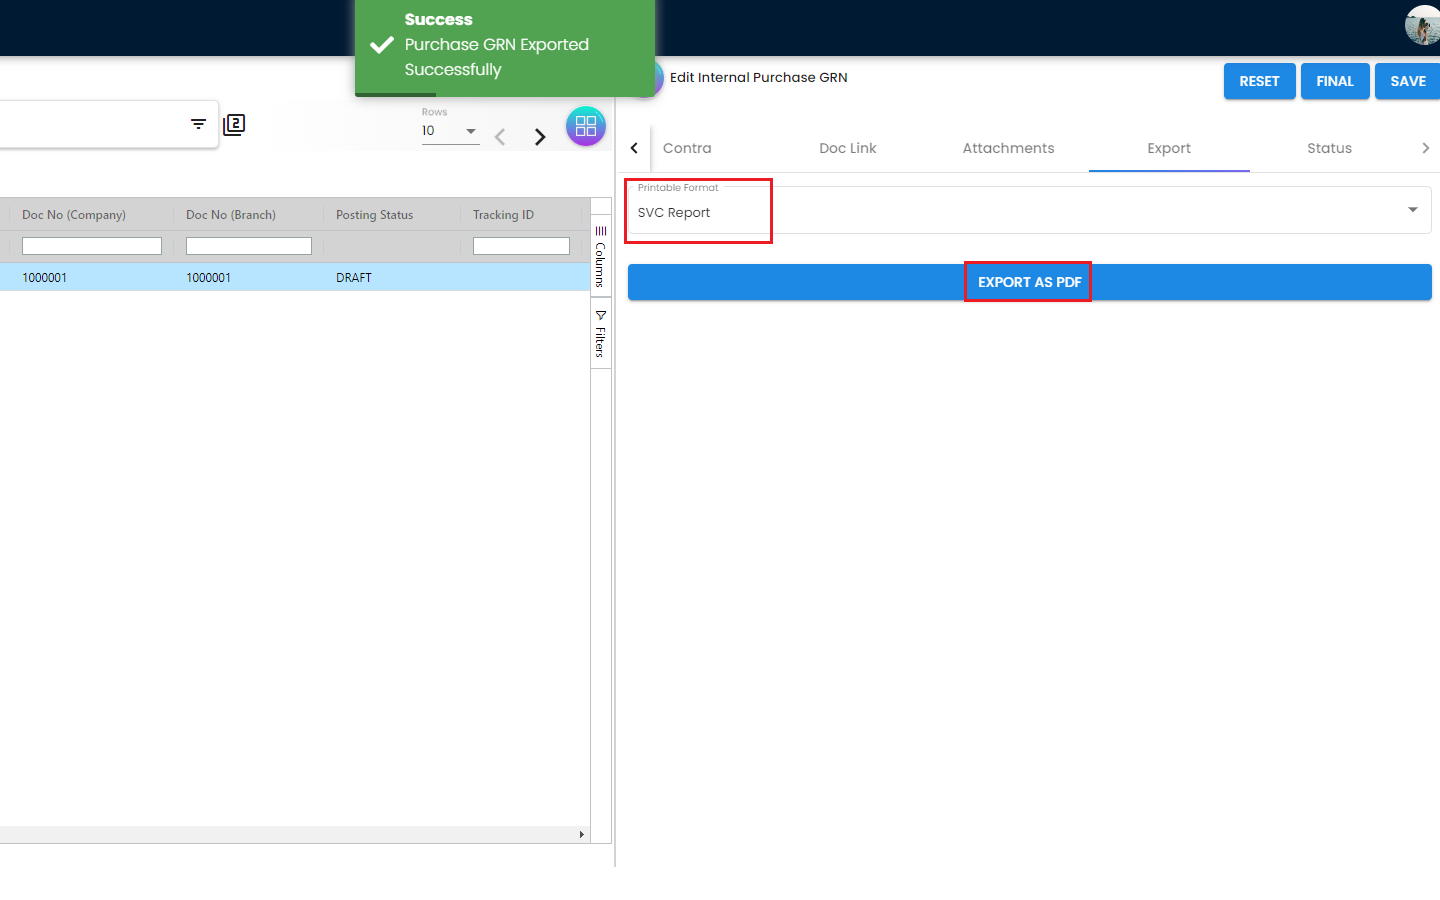Screen dimensions: 1440x900
Task: Click EXPORT AS PDF button
Action: pos(1029,282)
